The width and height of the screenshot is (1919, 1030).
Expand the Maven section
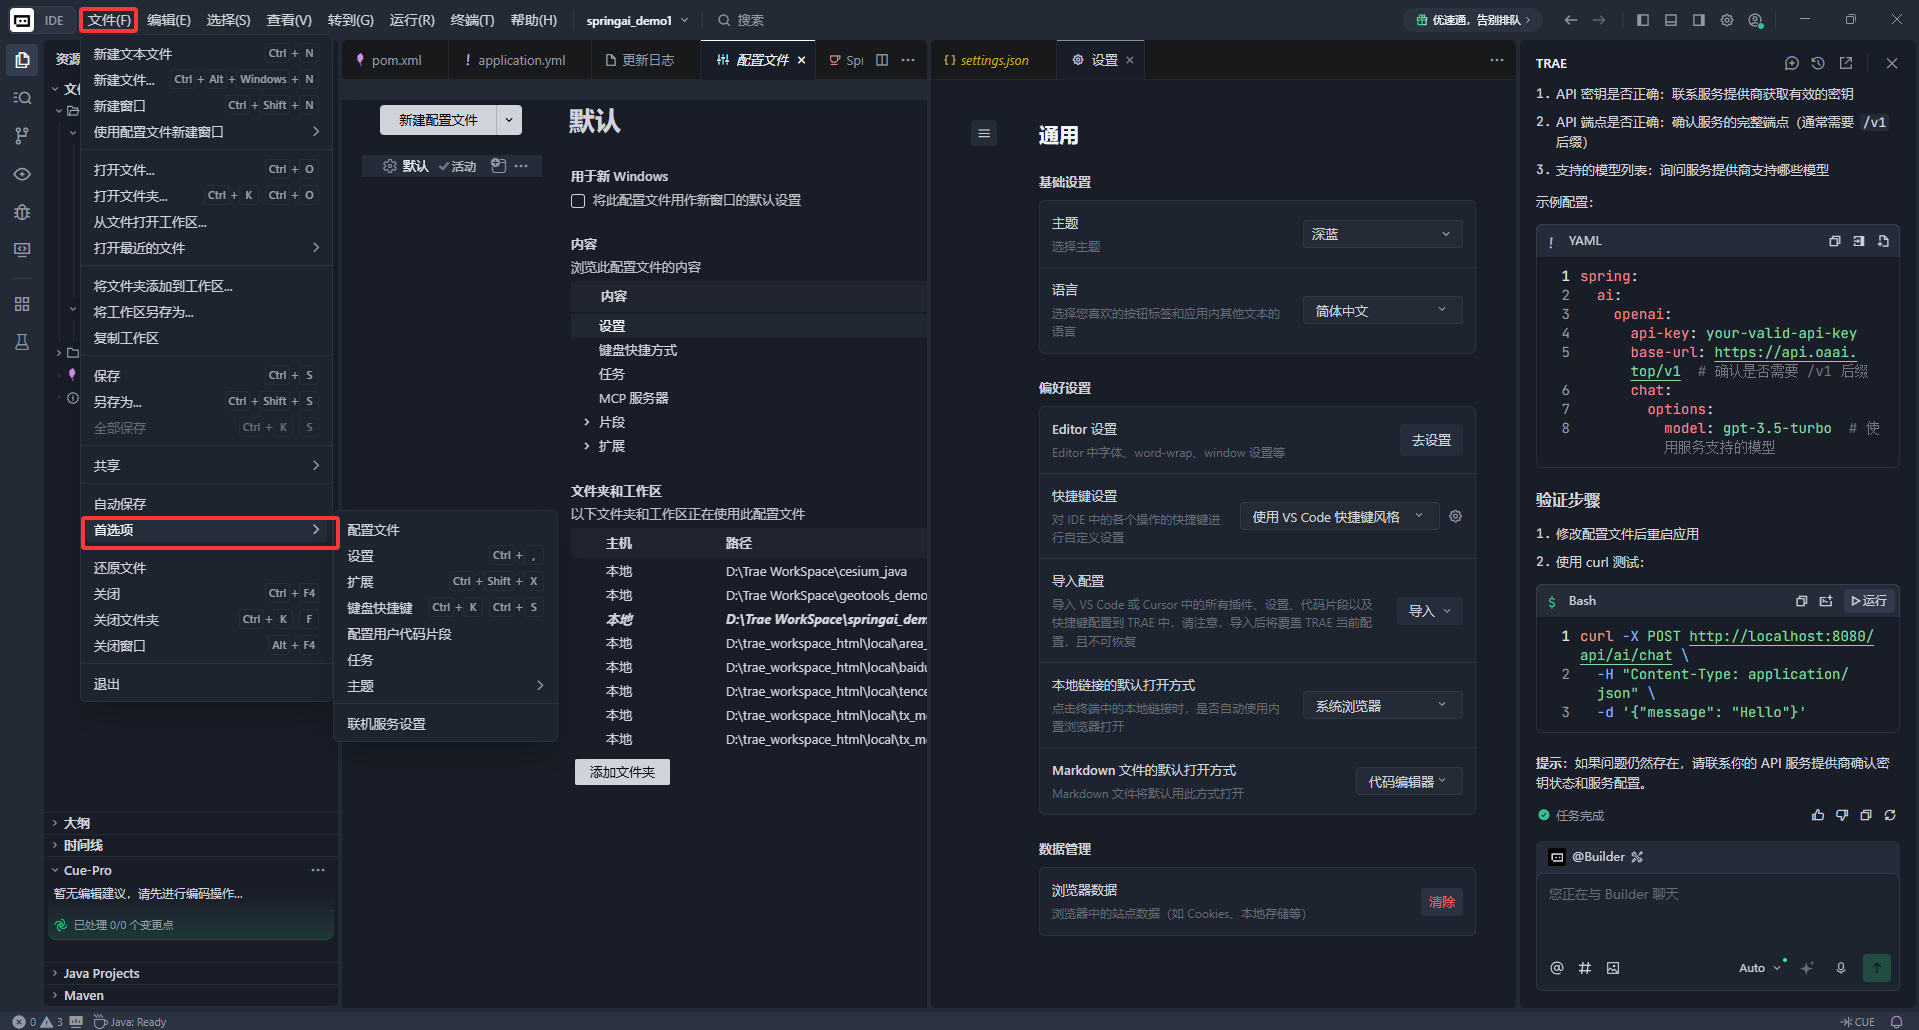192,995
